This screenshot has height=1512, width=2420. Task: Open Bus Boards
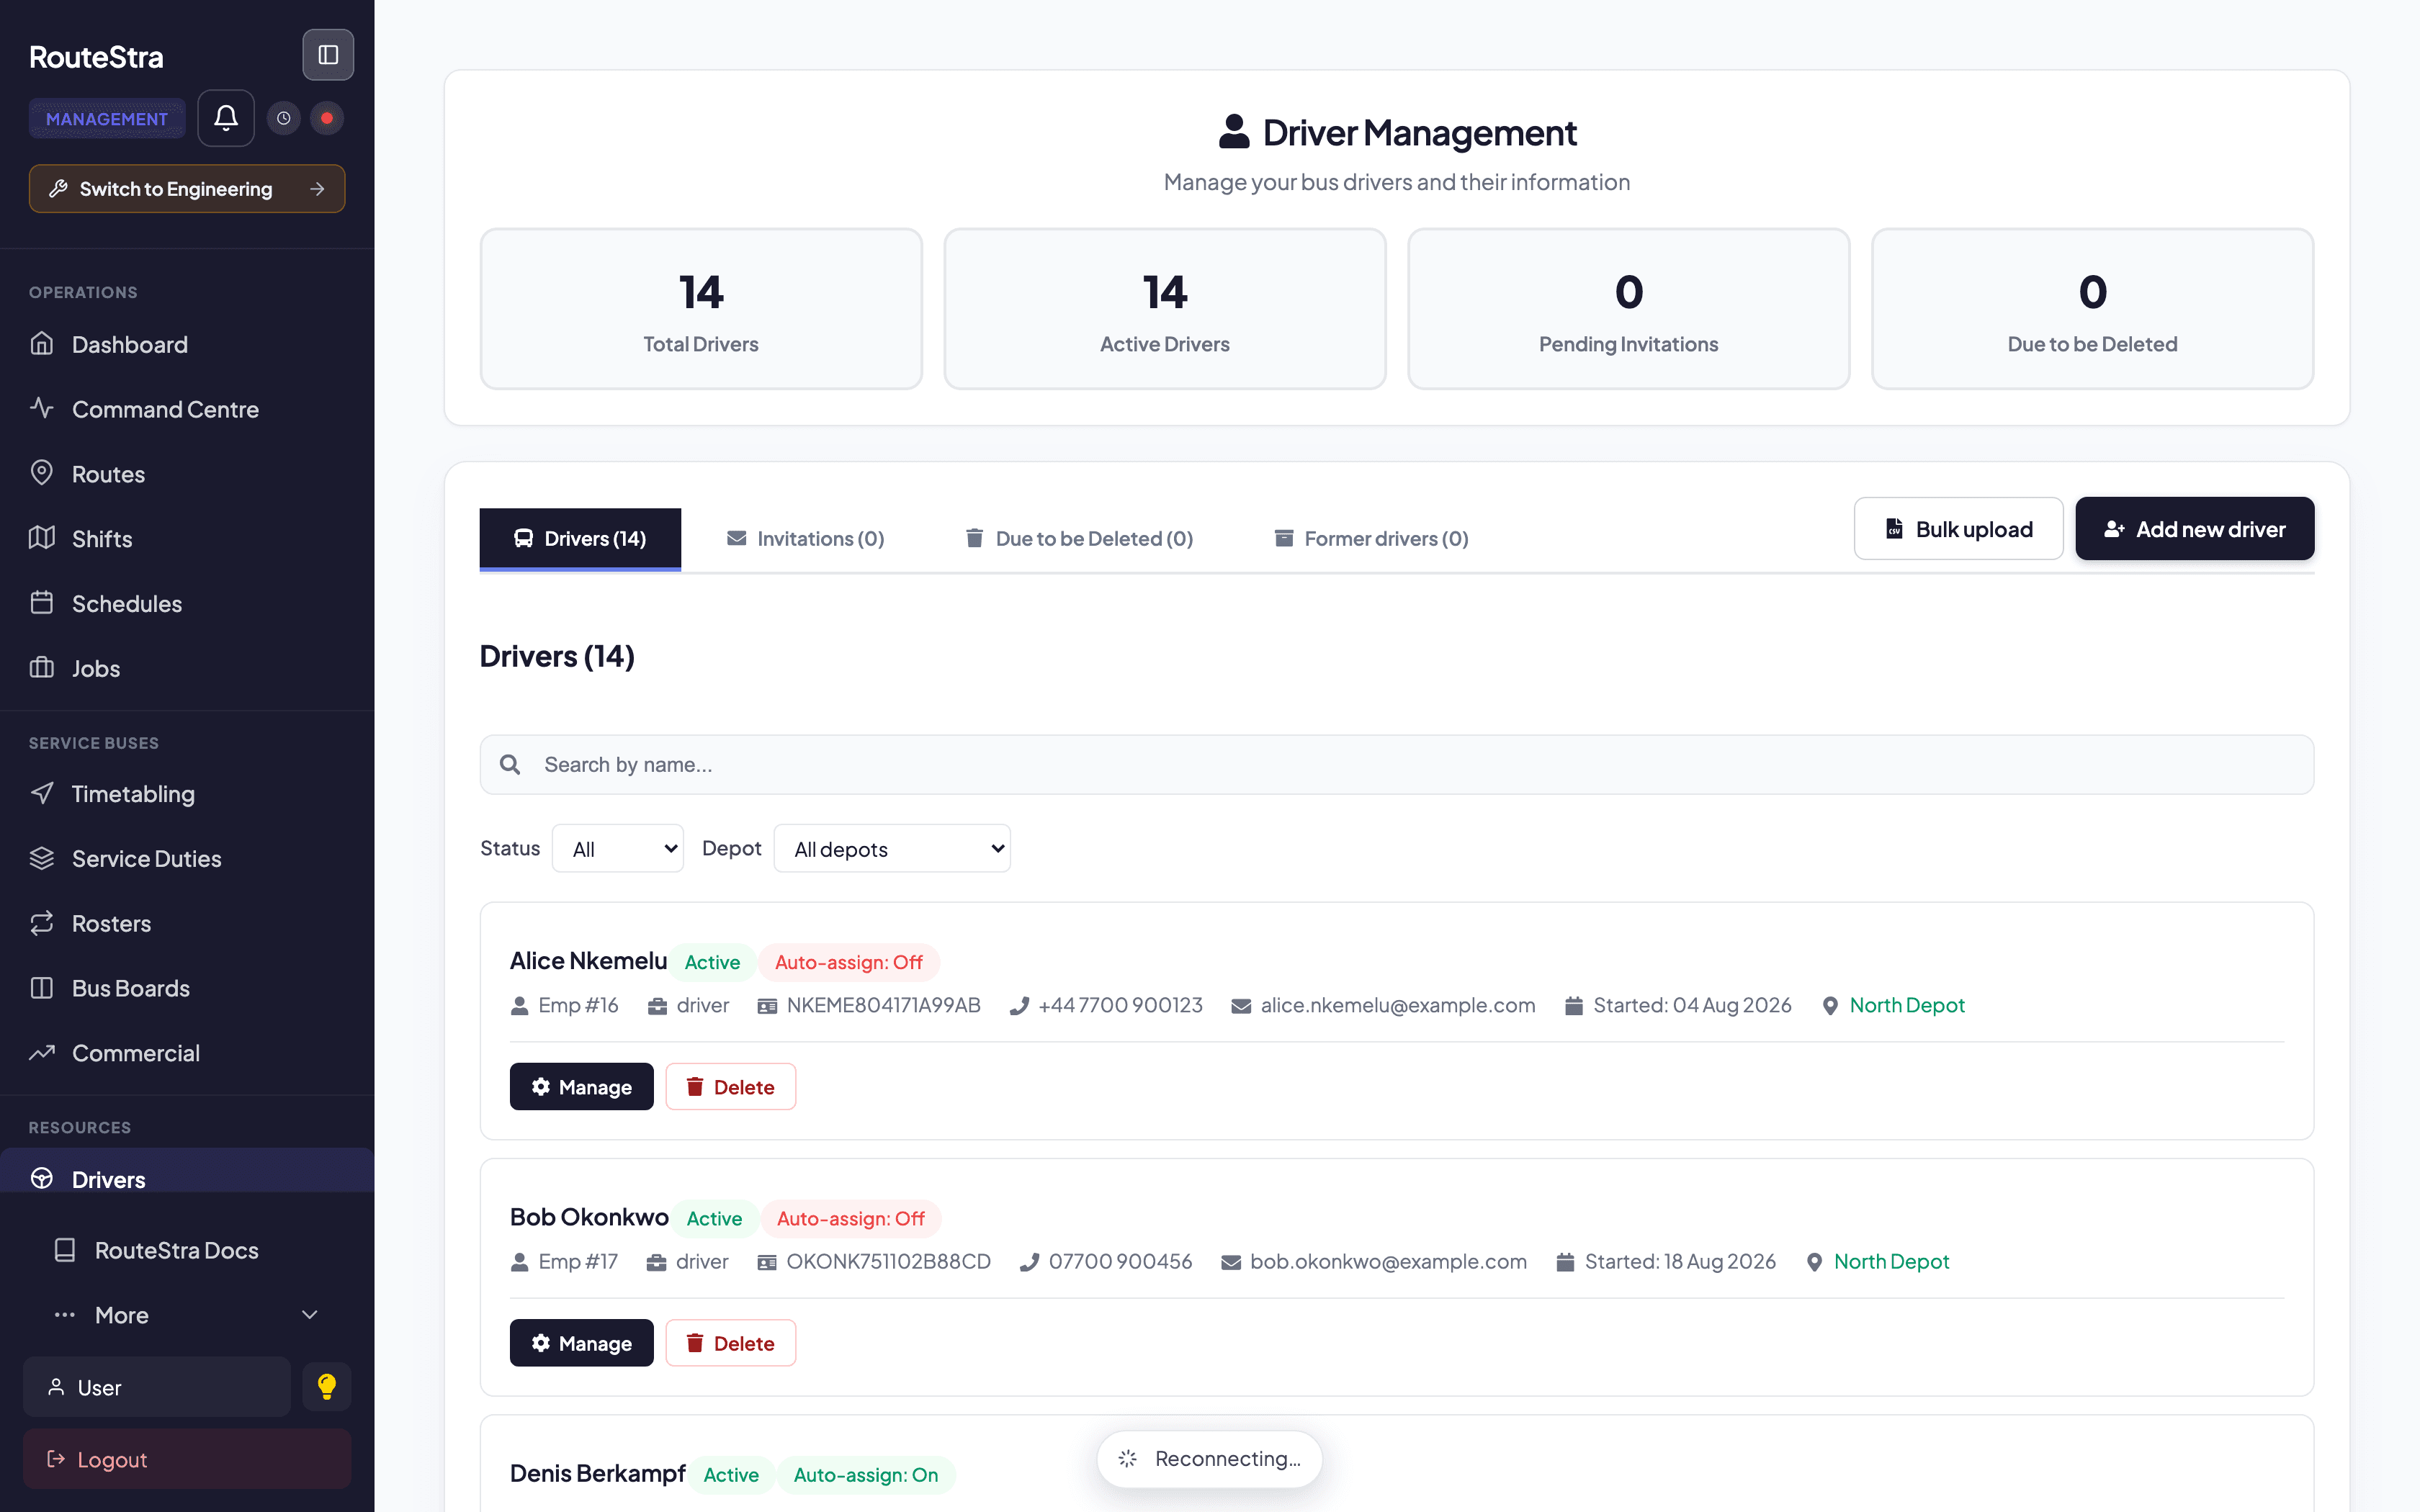click(187, 988)
